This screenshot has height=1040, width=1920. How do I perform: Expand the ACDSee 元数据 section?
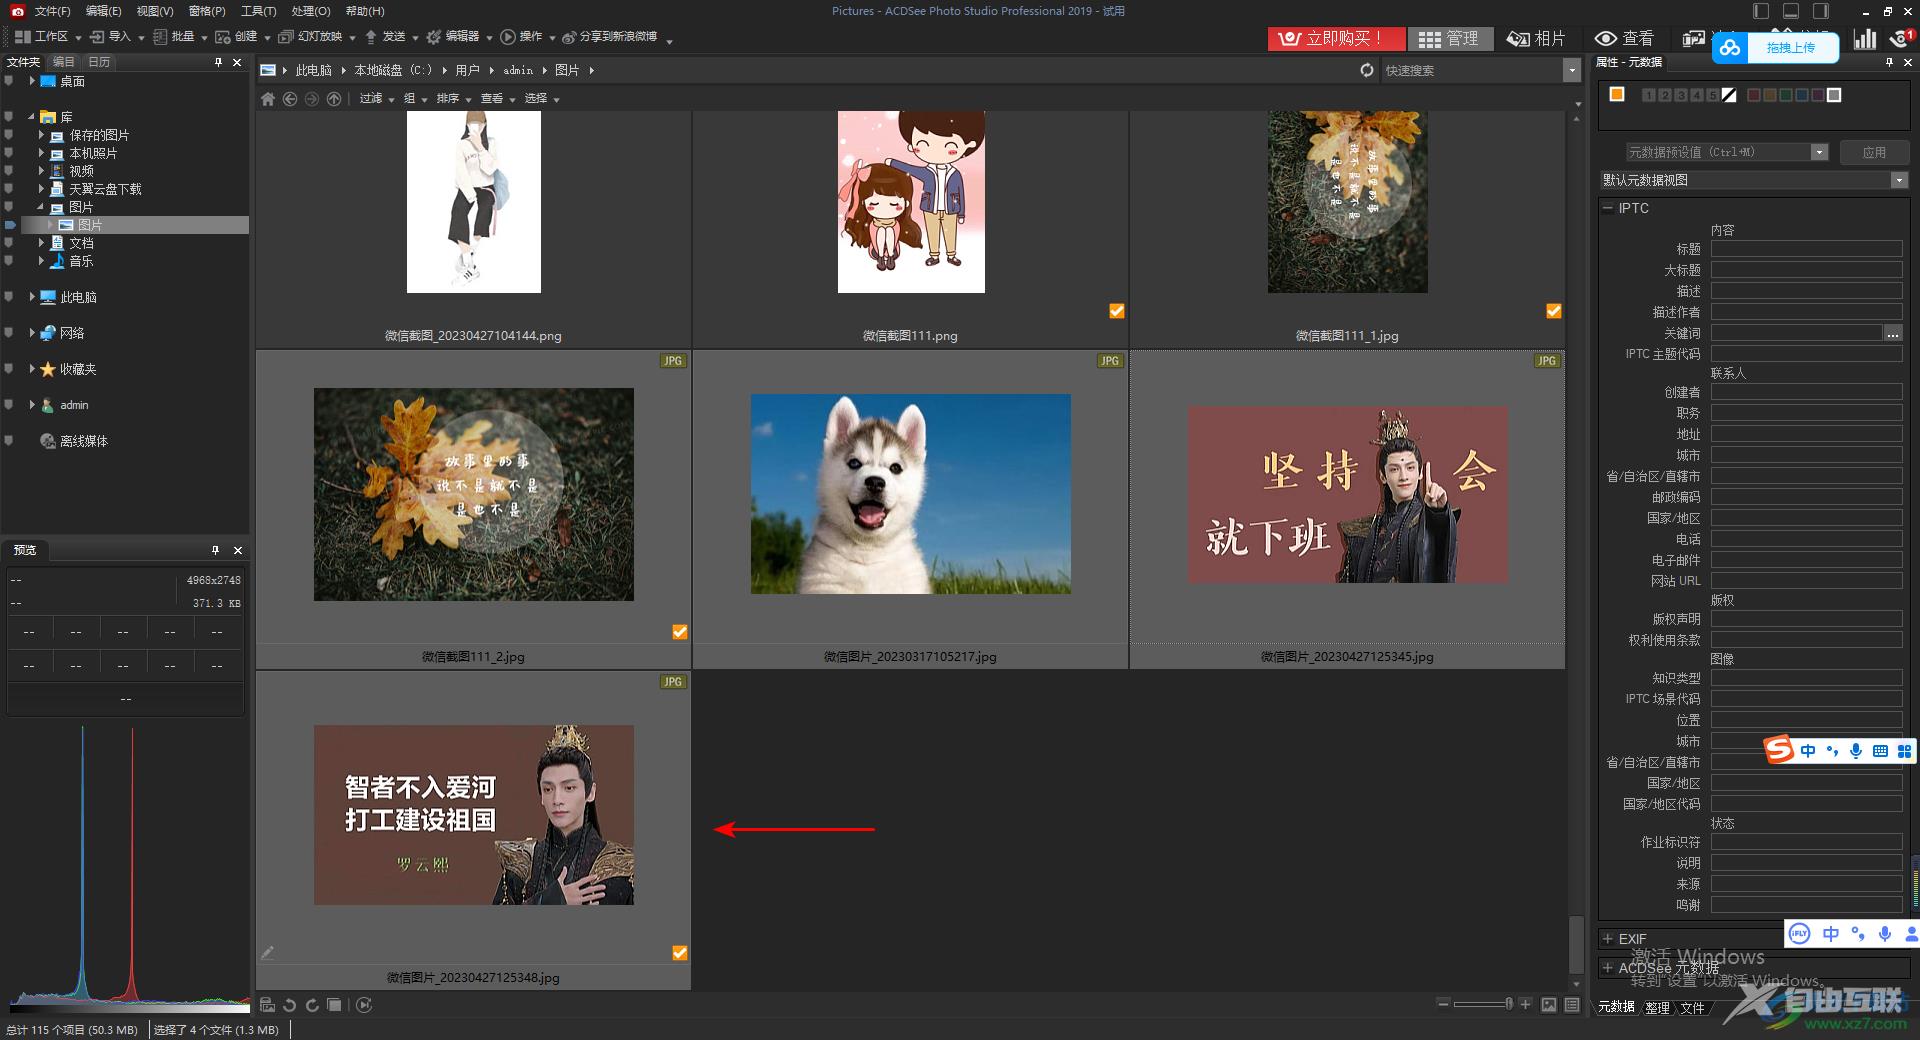tap(1608, 968)
